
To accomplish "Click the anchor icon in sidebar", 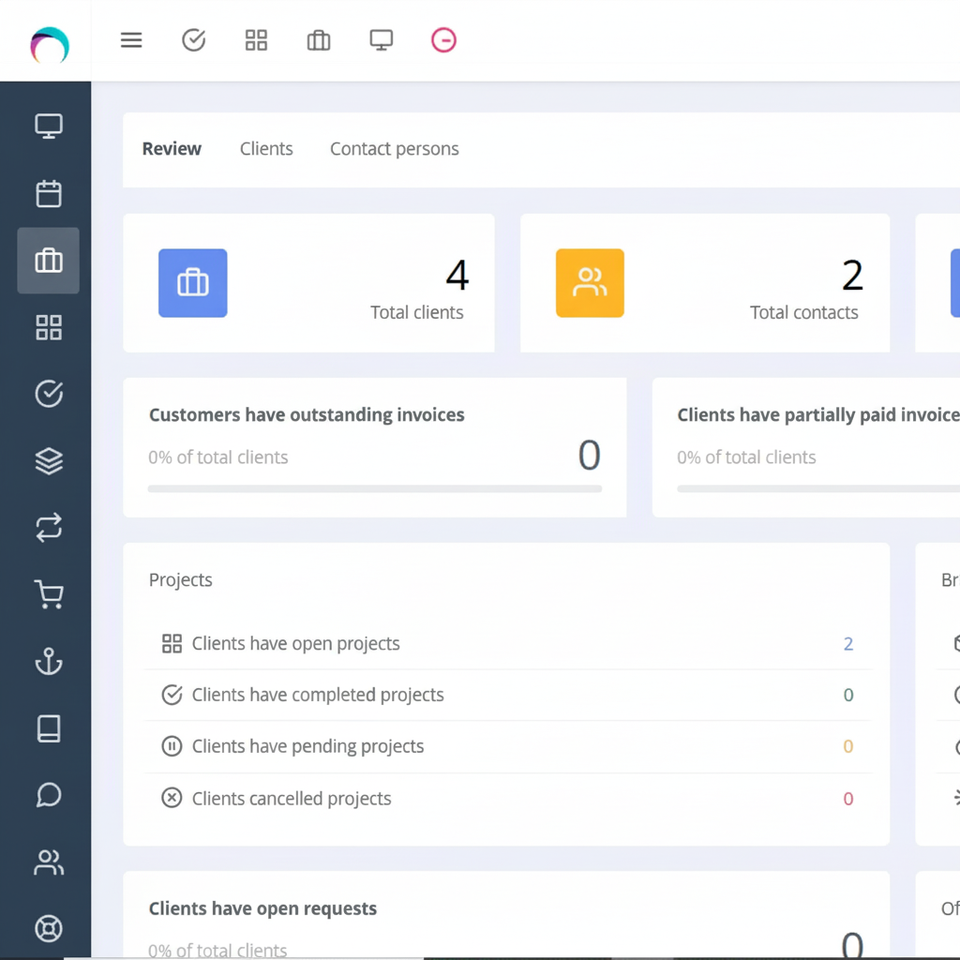I will click(x=48, y=662).
